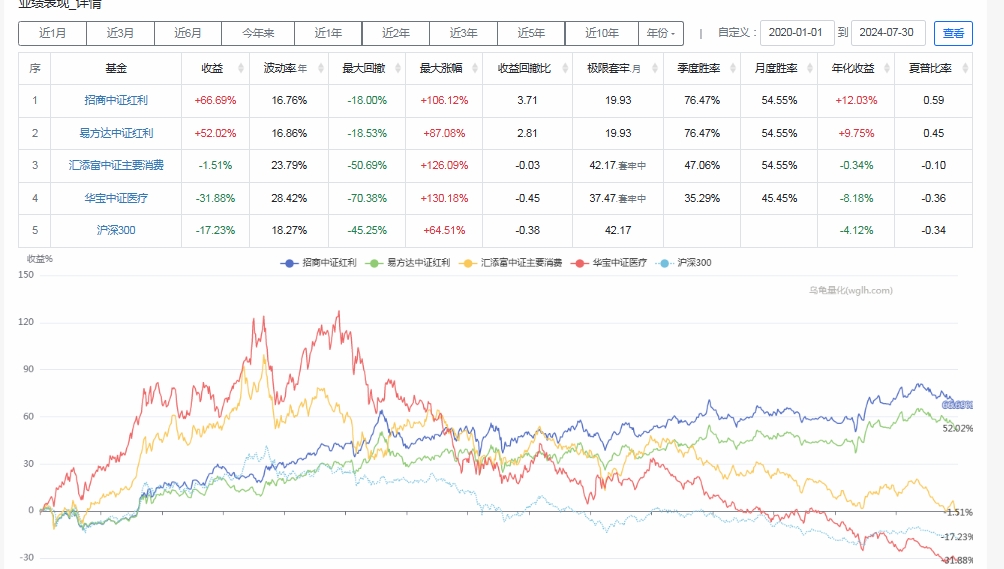
Task: Select the 近1年 period tab
Action: coord(327,33)
